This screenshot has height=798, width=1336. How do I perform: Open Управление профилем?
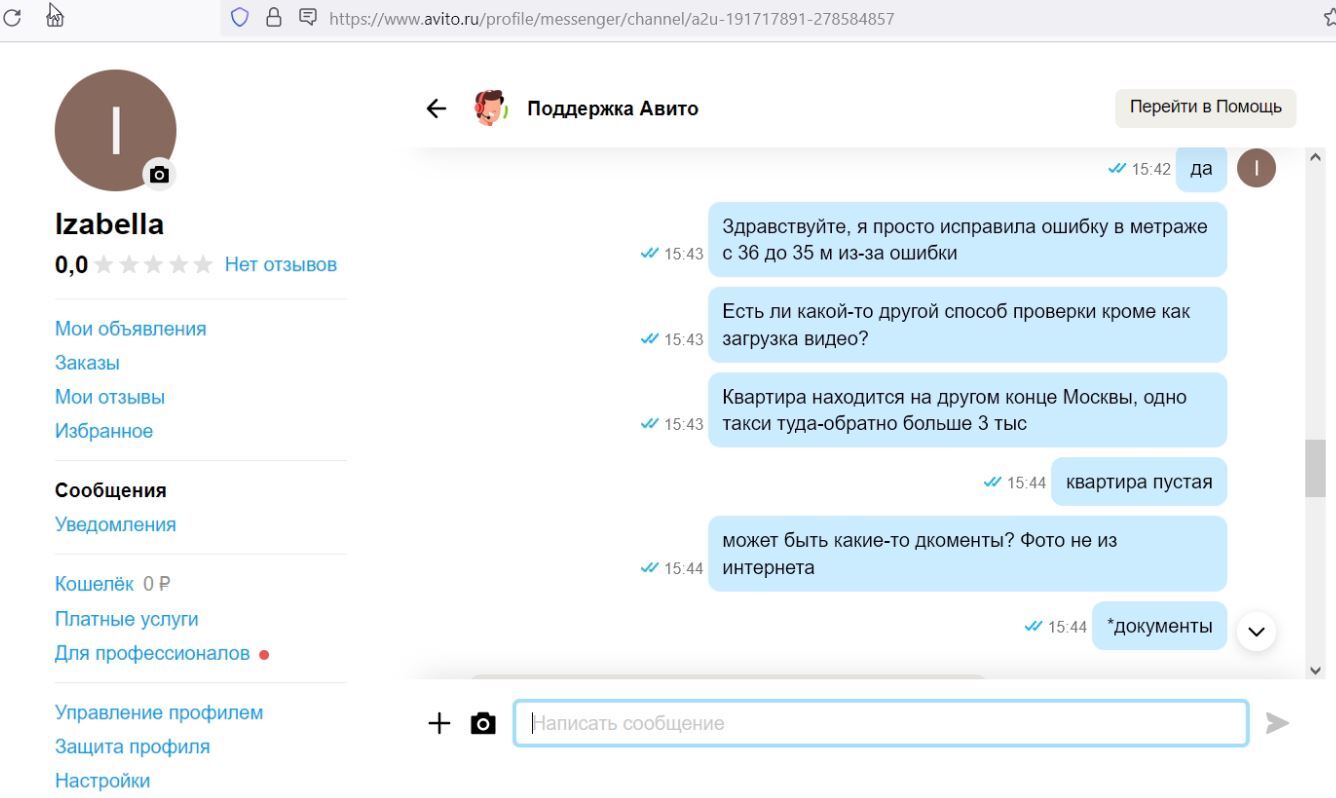(159, 713)
